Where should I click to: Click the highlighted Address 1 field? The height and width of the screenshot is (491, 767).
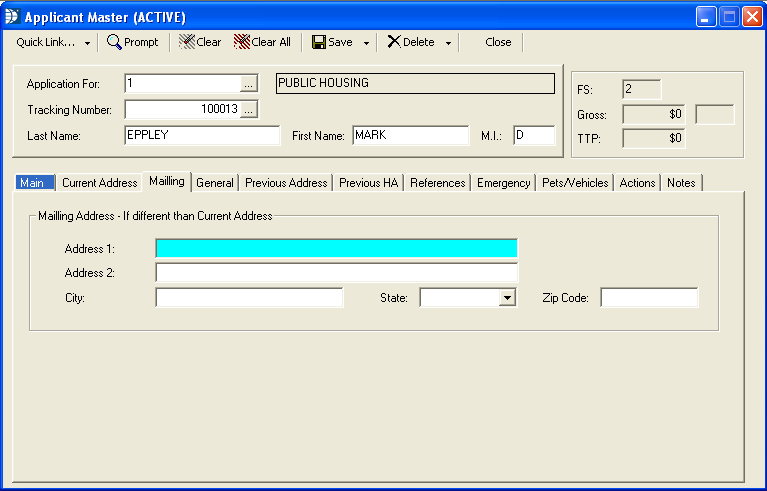pyautogui.click(x=336, y=249)
